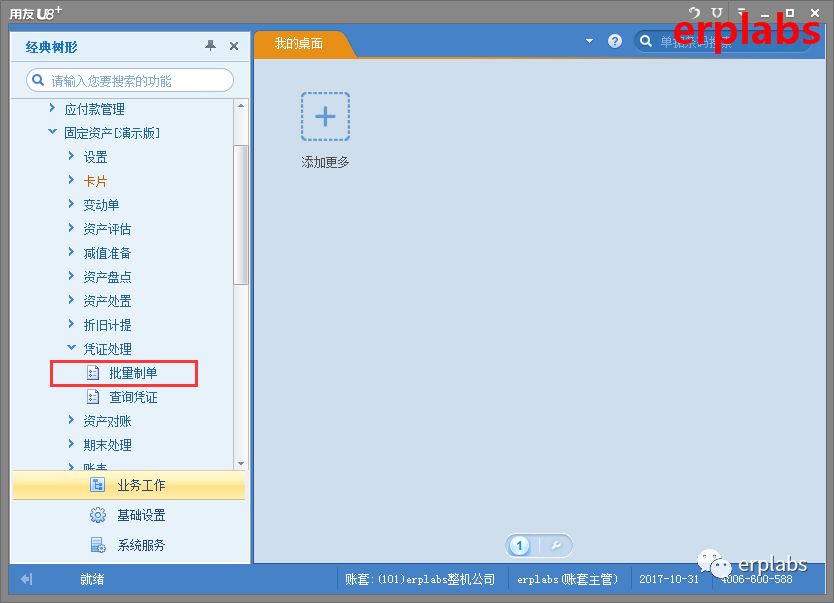This screenshot has width=834, height=603.
Task: Focus the 请输入您要搜索的功能 search field
Action: tap(130, 80)
